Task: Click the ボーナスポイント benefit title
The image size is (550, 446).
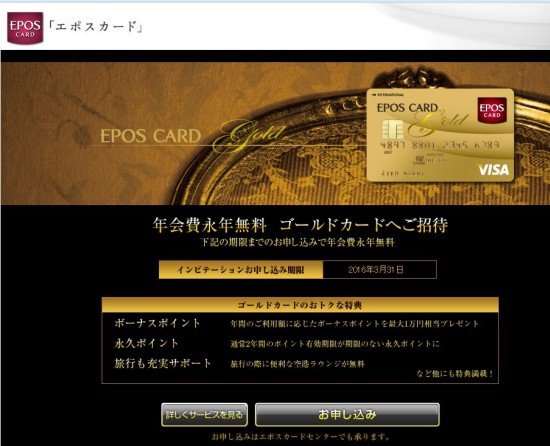Action: [x=157, y=323]
